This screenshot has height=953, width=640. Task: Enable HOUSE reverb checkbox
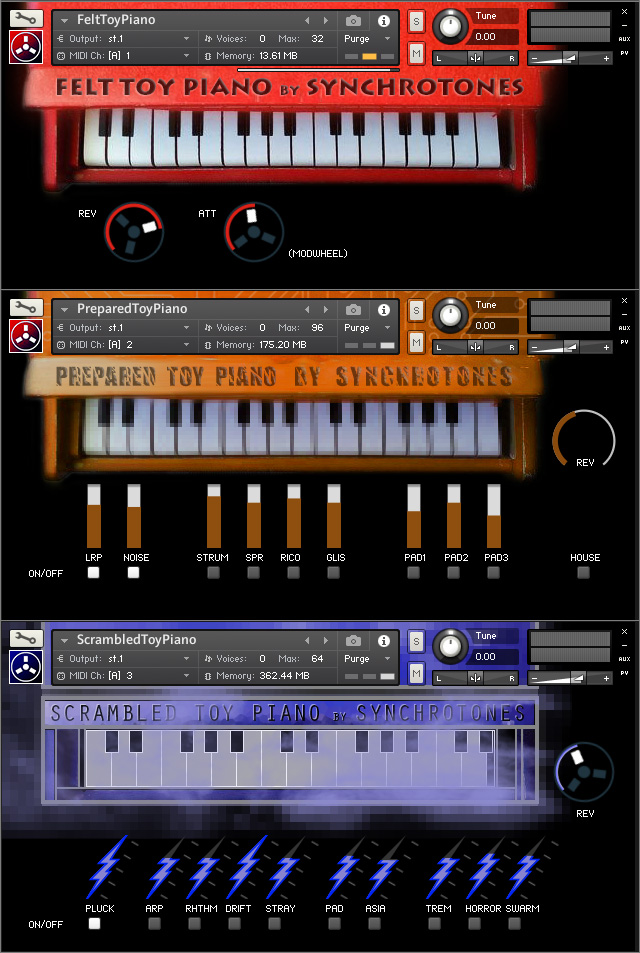click(583, 573)
